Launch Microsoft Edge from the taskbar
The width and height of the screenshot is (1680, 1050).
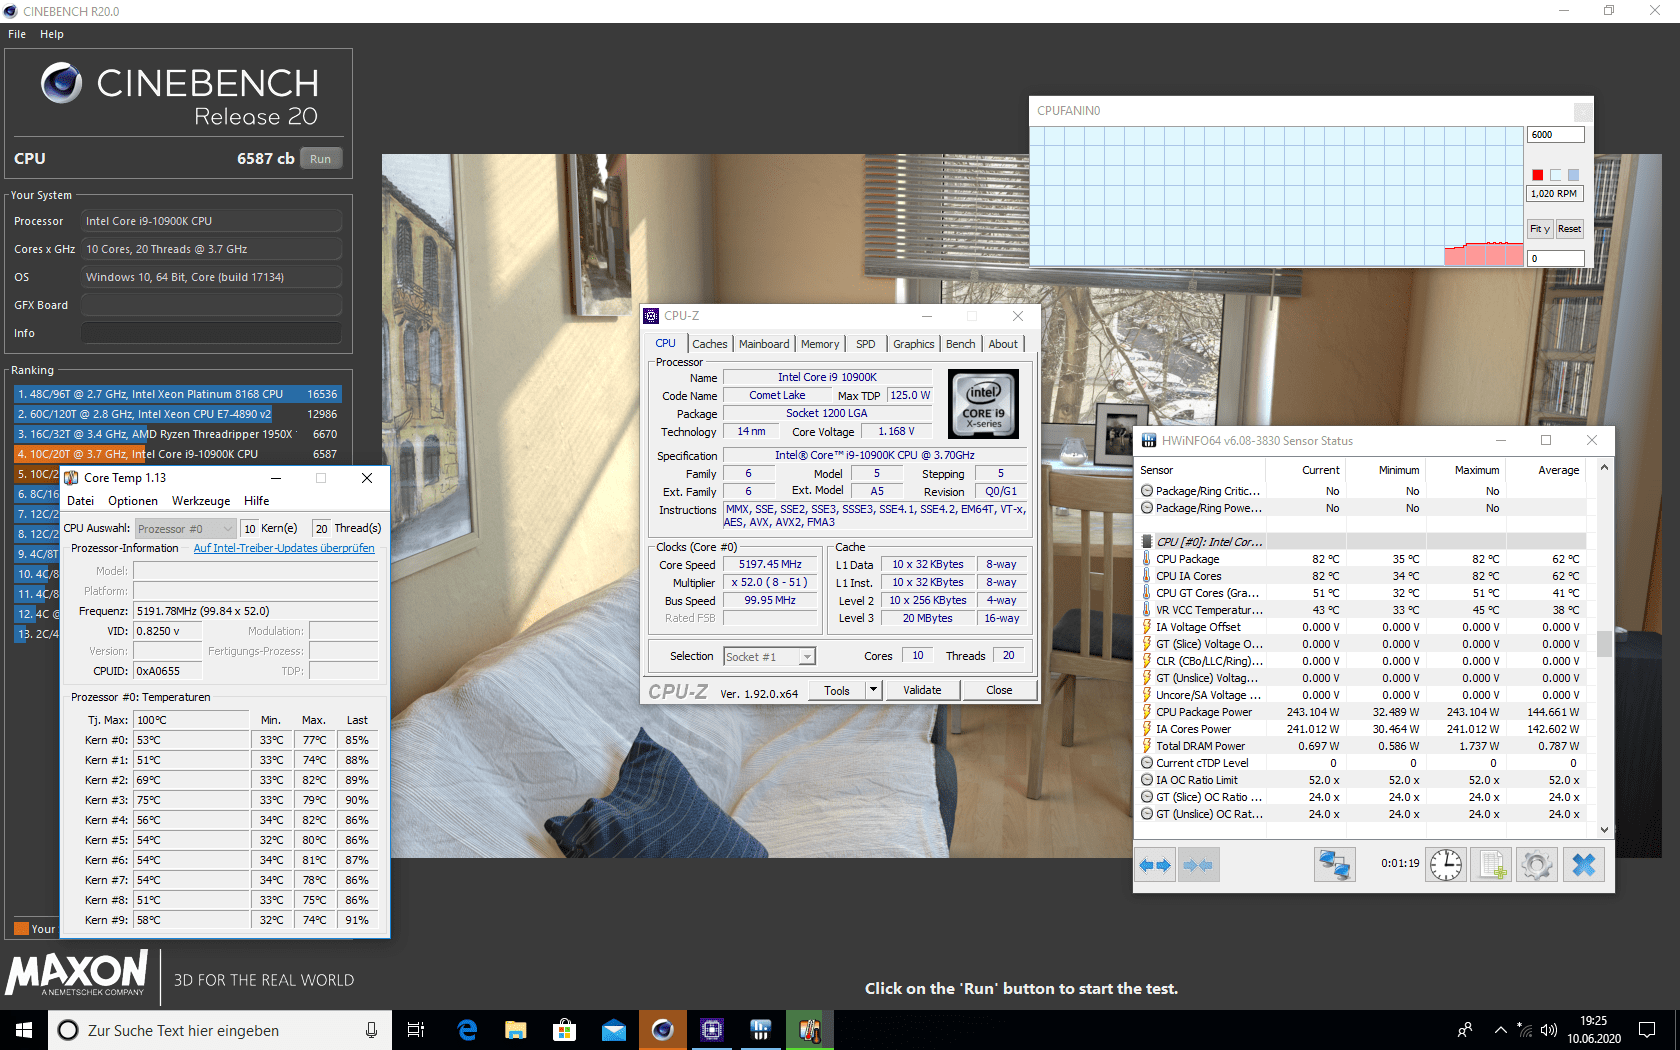(x=467, y=1030)
